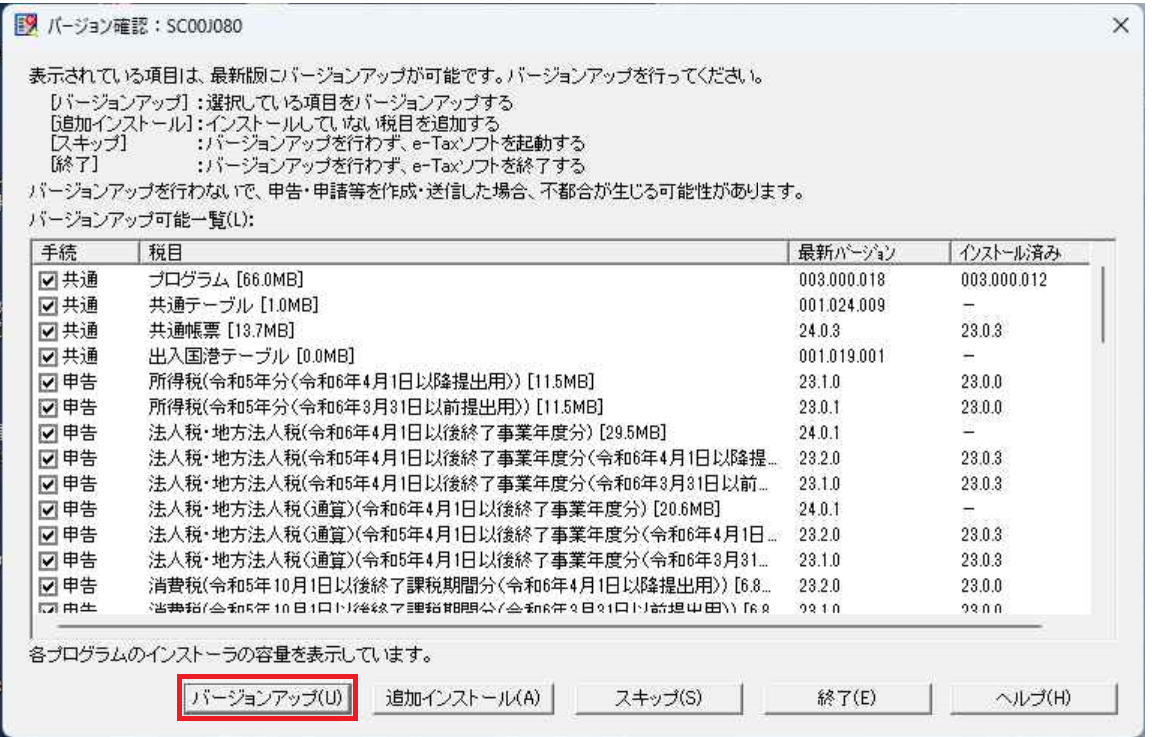Deselect 所得税 令和6年4月1日以降提出用 checkbox
Image resolution: width=1152 pixels, height=737 pixels.
coord(48,382)
